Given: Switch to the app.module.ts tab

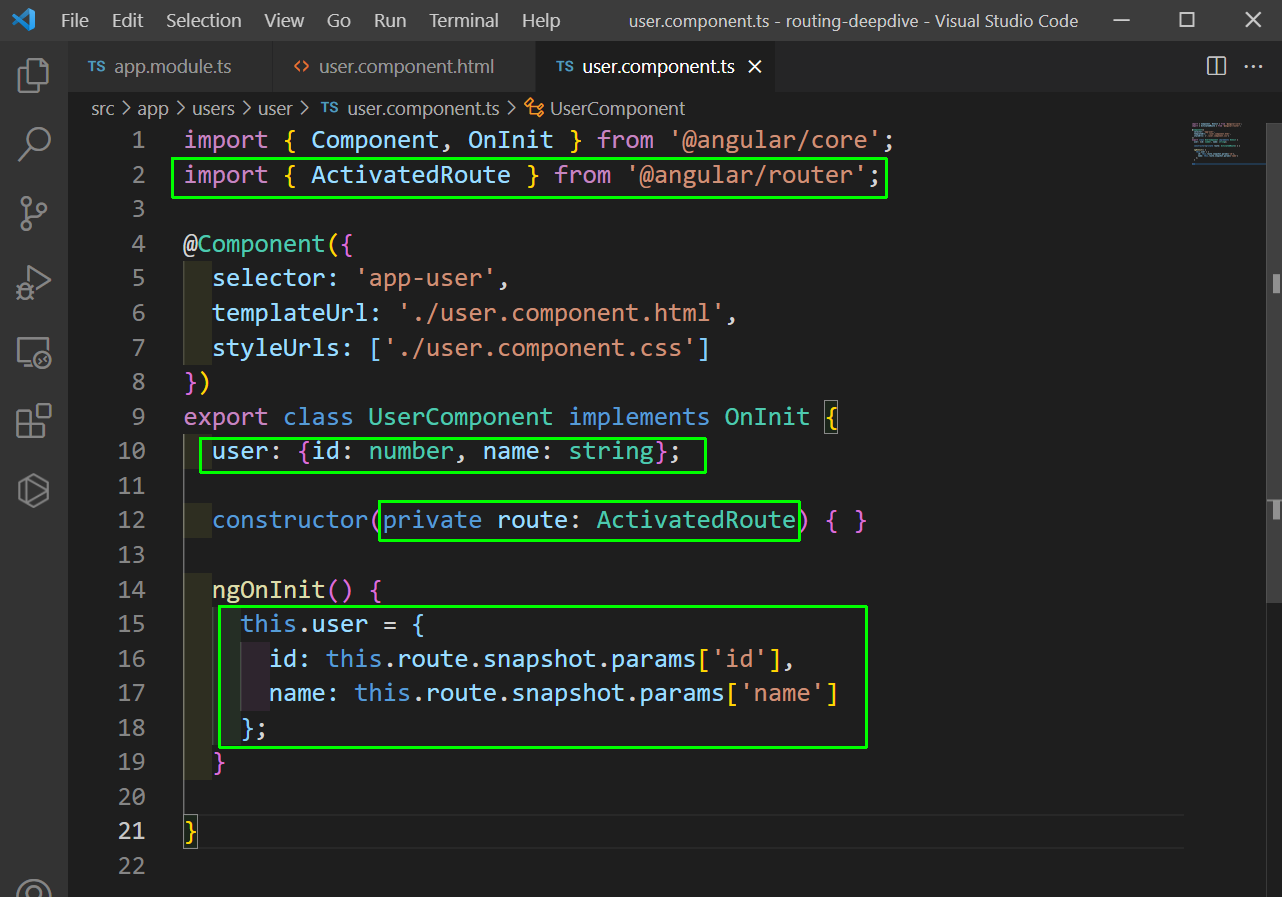Looking at the screenshot, I should (172, 67).
